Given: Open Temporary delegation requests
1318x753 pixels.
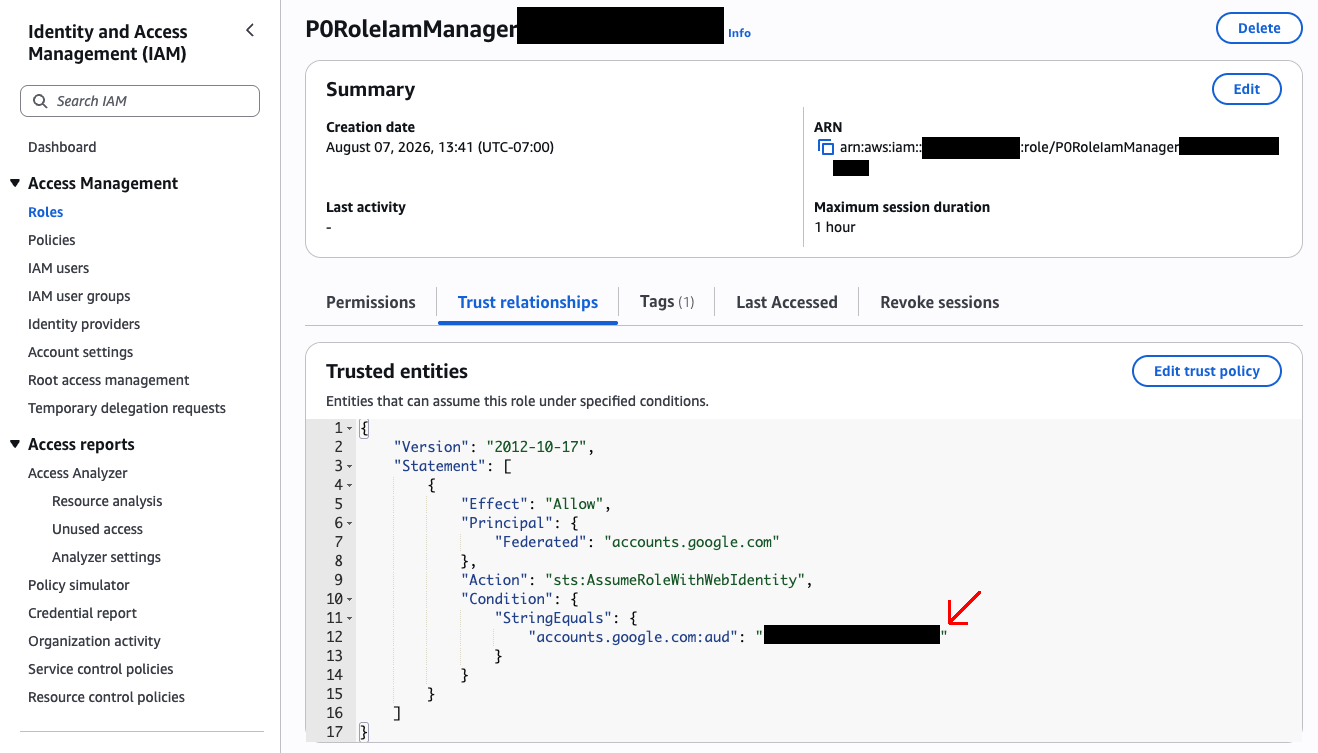Looking at the screenshot, I should tap(127, 408).
